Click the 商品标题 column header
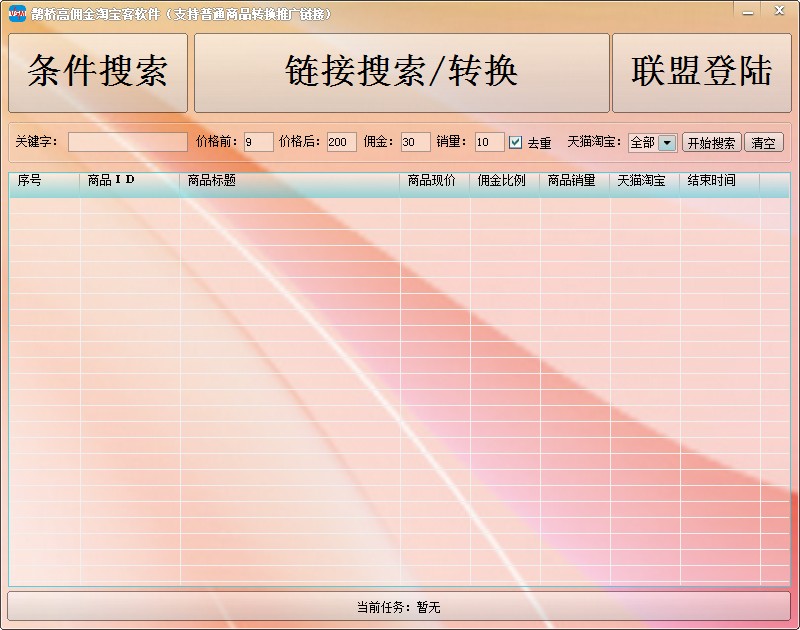The image size is (800, 630). 290,181
